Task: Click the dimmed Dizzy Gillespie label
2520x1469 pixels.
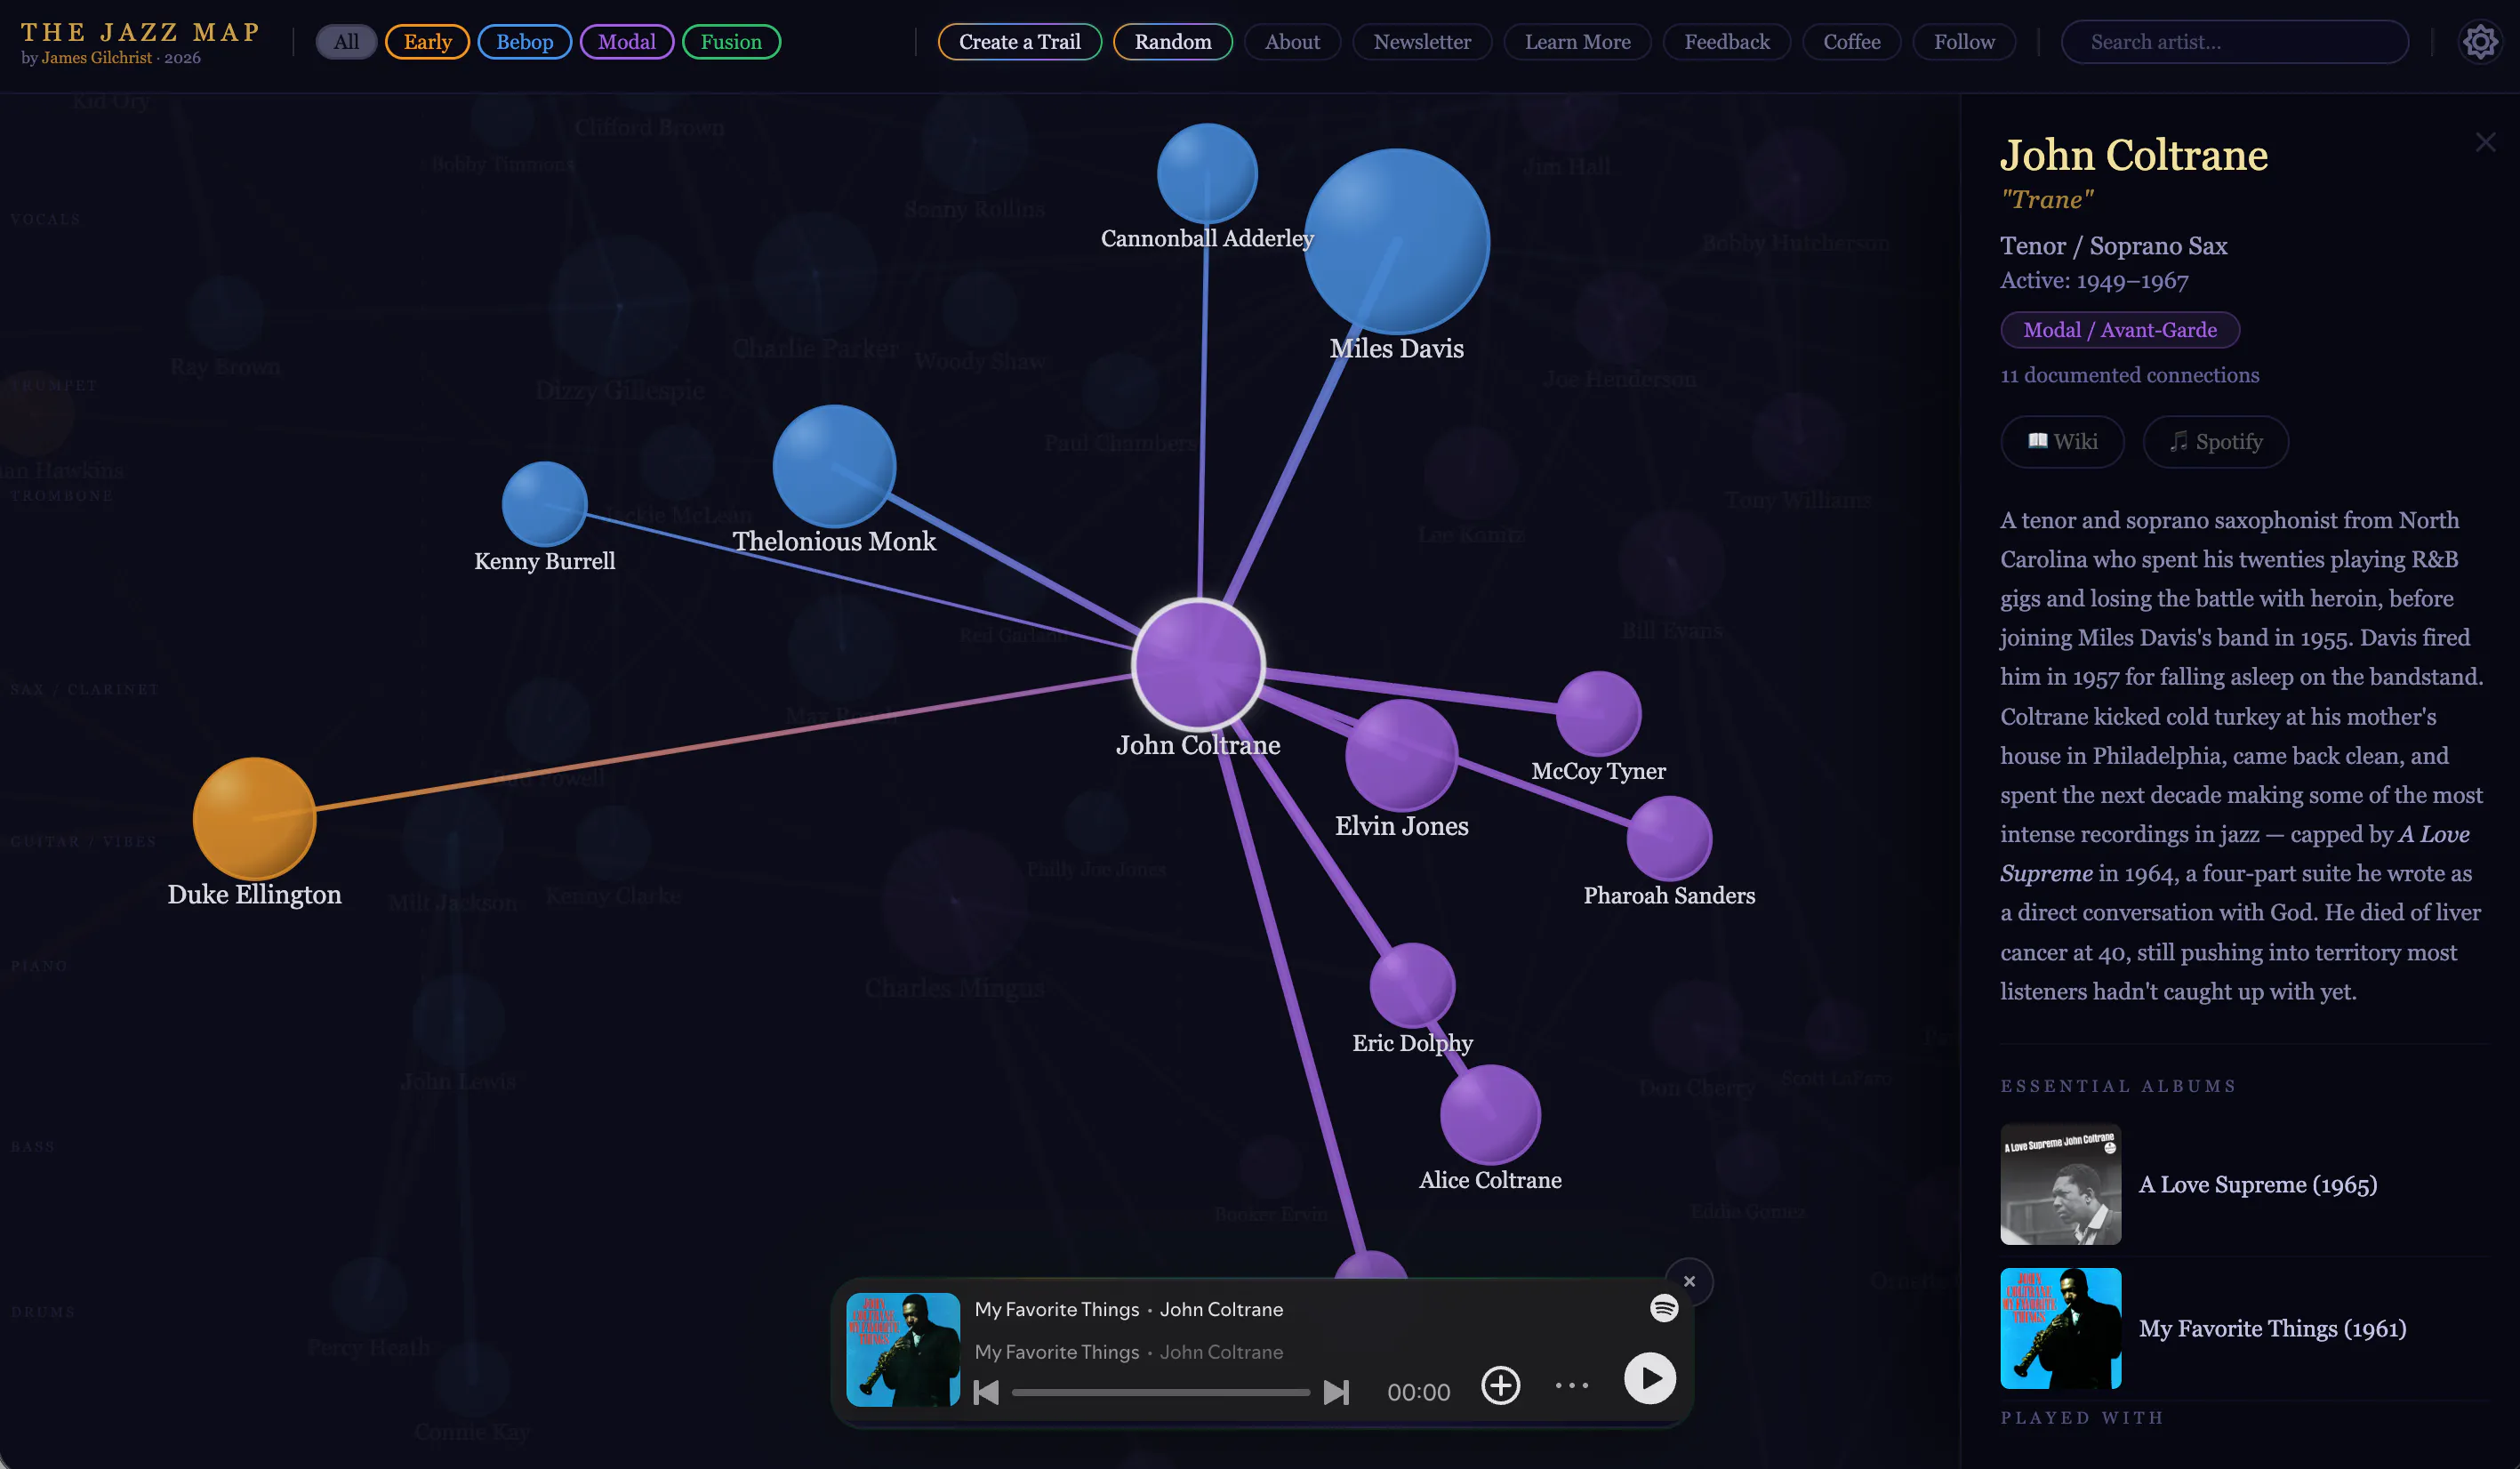Action: pos(620,390)
